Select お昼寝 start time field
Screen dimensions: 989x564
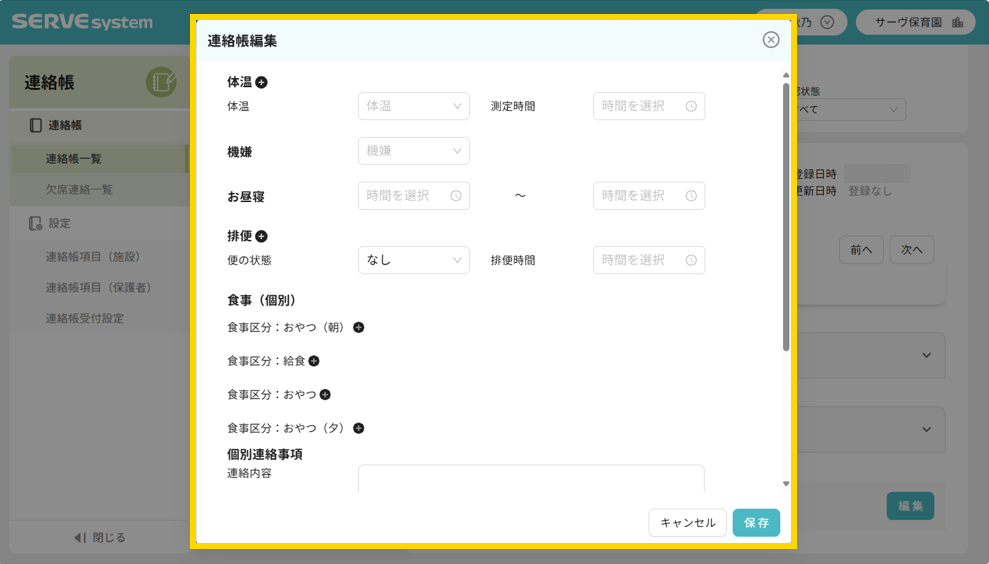pos(413,196)
